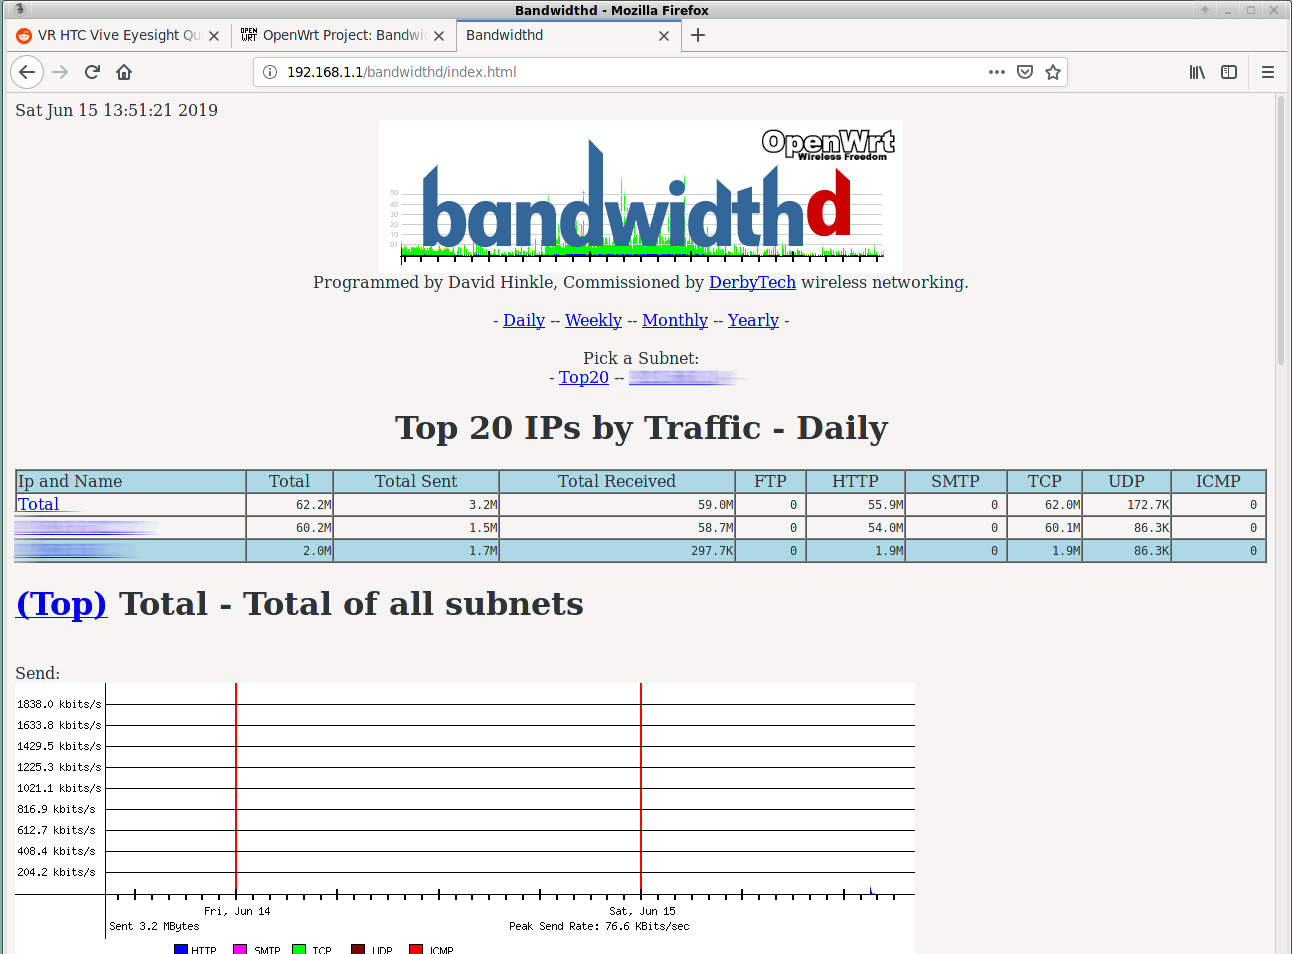The width and height of the screenshot is (1292, 954).
Task: Open the Library icon in toolbar
Action: click(x=1197, y=72)
